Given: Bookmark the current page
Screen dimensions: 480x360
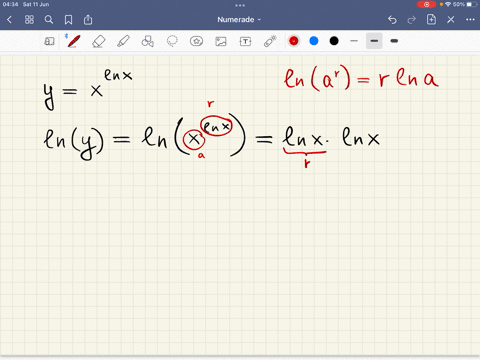Looking at the screenshot, I should [68, 20].
